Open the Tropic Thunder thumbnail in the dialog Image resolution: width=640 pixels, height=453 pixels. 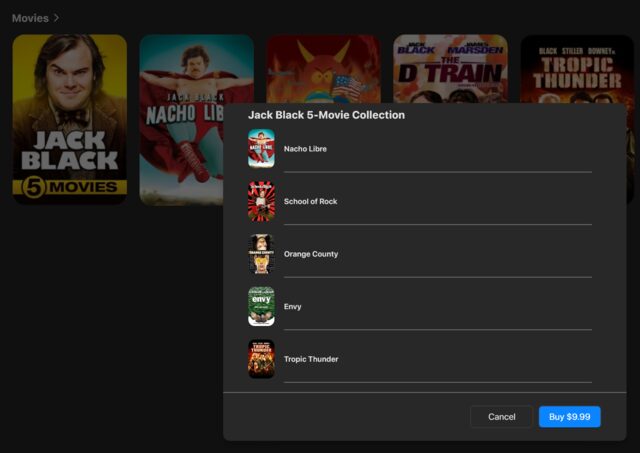pos(261,359)
